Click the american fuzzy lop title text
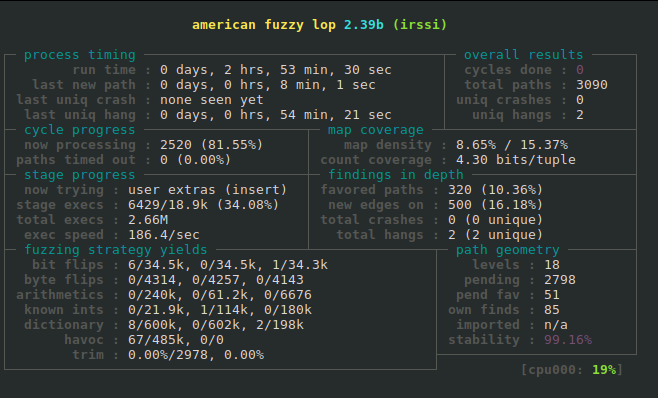Screen dimensions: 658x398 [x=319, y=25]
